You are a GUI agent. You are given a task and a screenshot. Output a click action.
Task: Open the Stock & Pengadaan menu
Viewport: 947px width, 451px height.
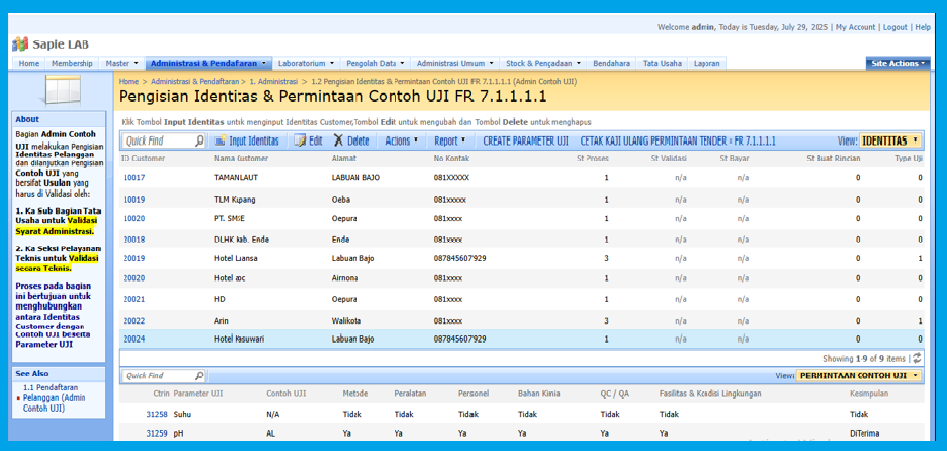[541, 63]
